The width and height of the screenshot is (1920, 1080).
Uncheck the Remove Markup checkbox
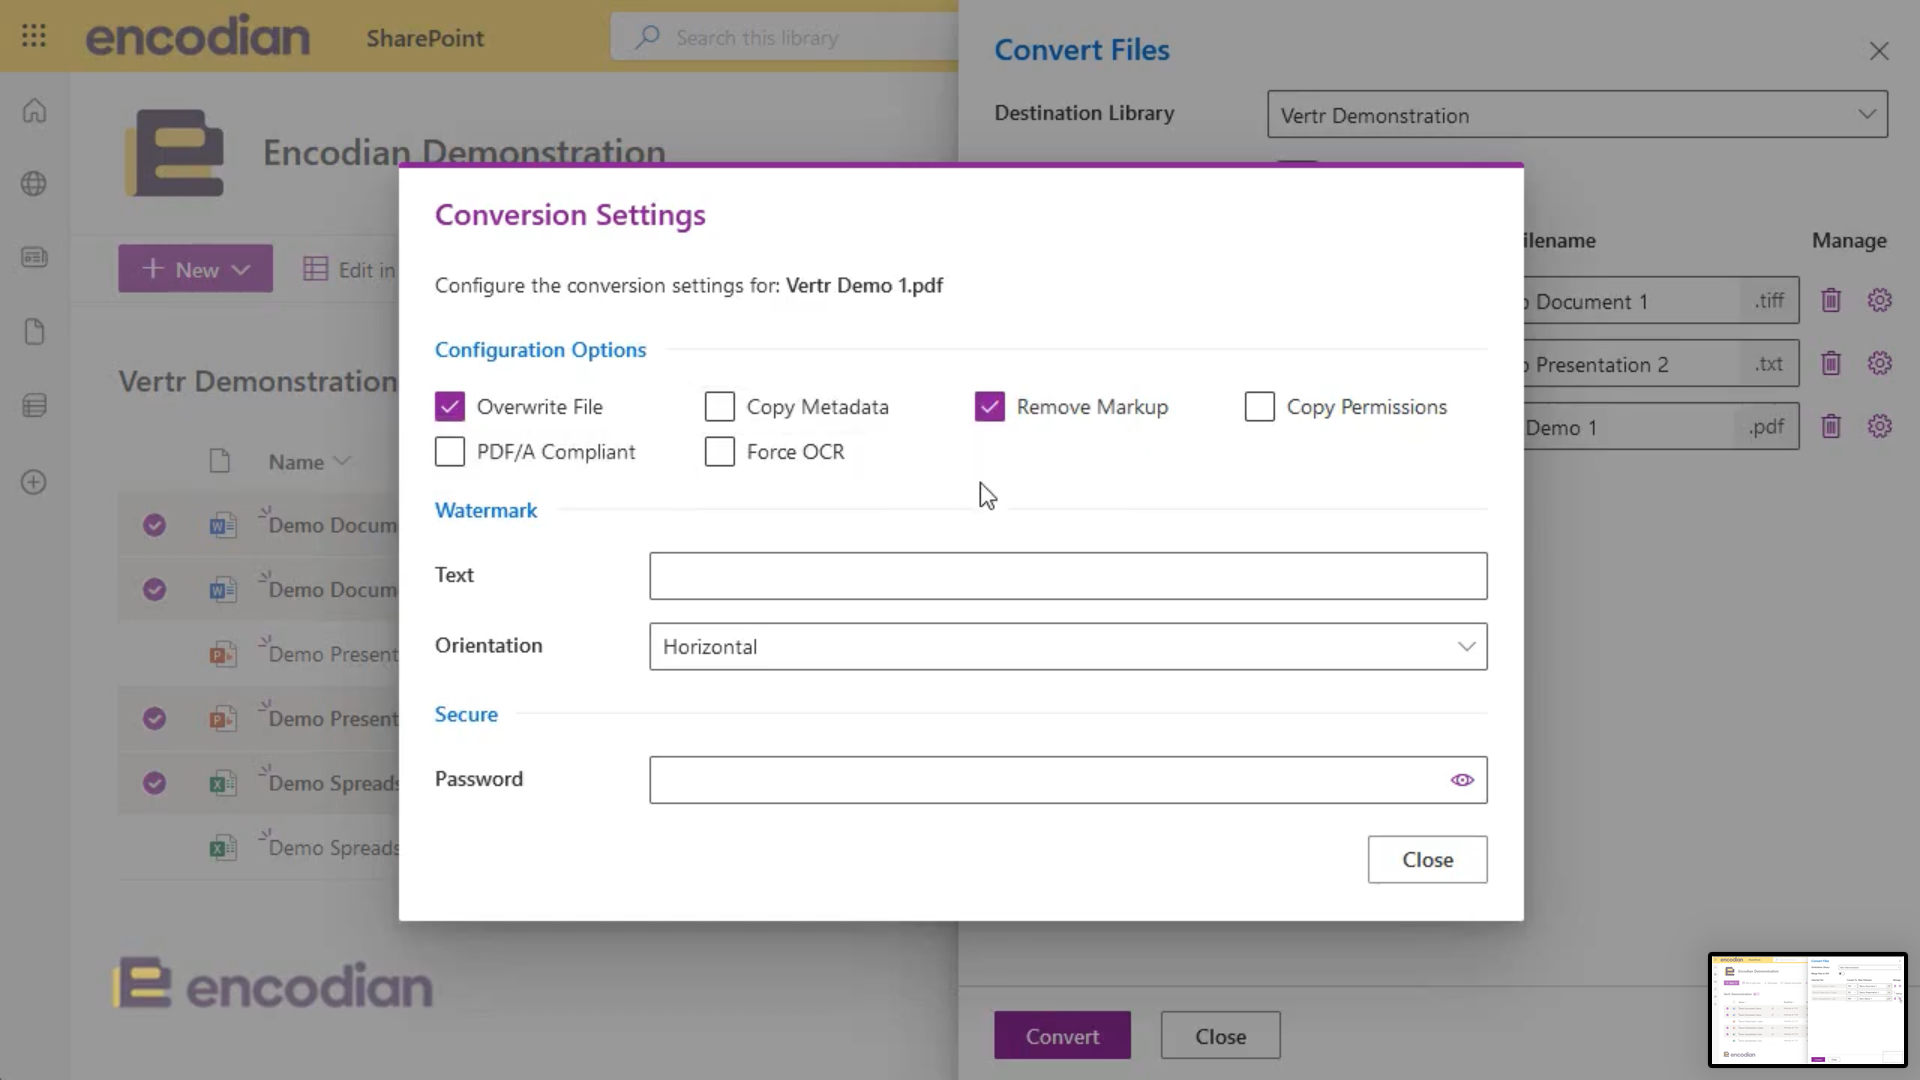point(990,406)
